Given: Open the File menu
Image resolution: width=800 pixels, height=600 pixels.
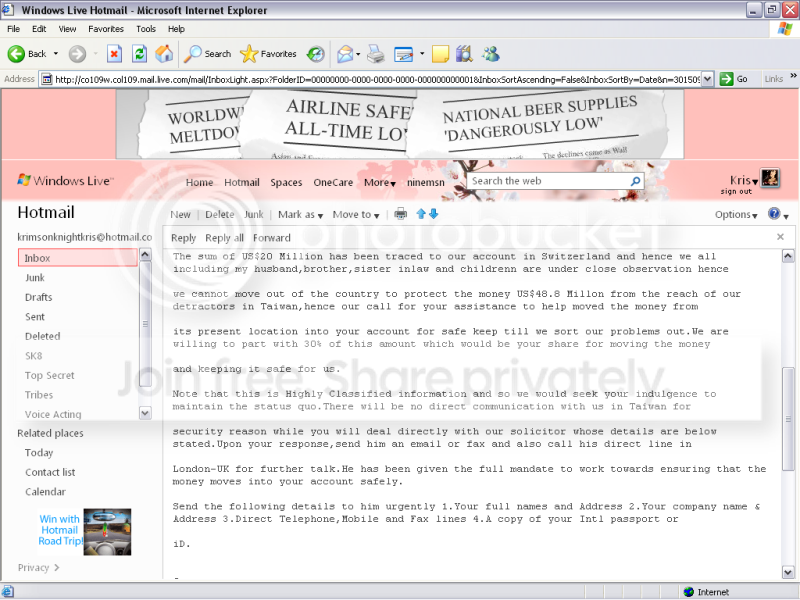Looking at the screenshot, I should pyautogui.click(x=13, y=29).
